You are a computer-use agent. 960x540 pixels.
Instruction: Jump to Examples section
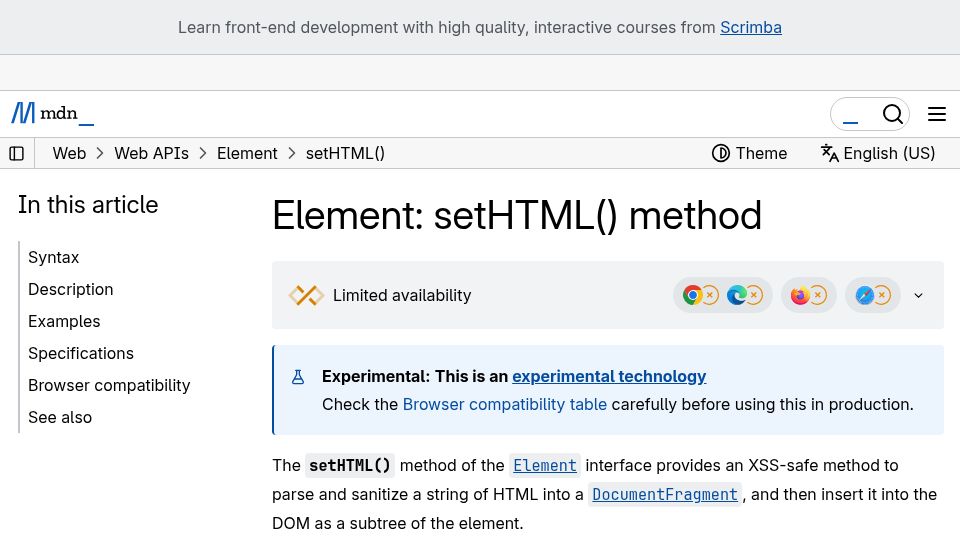coord(64,321)
